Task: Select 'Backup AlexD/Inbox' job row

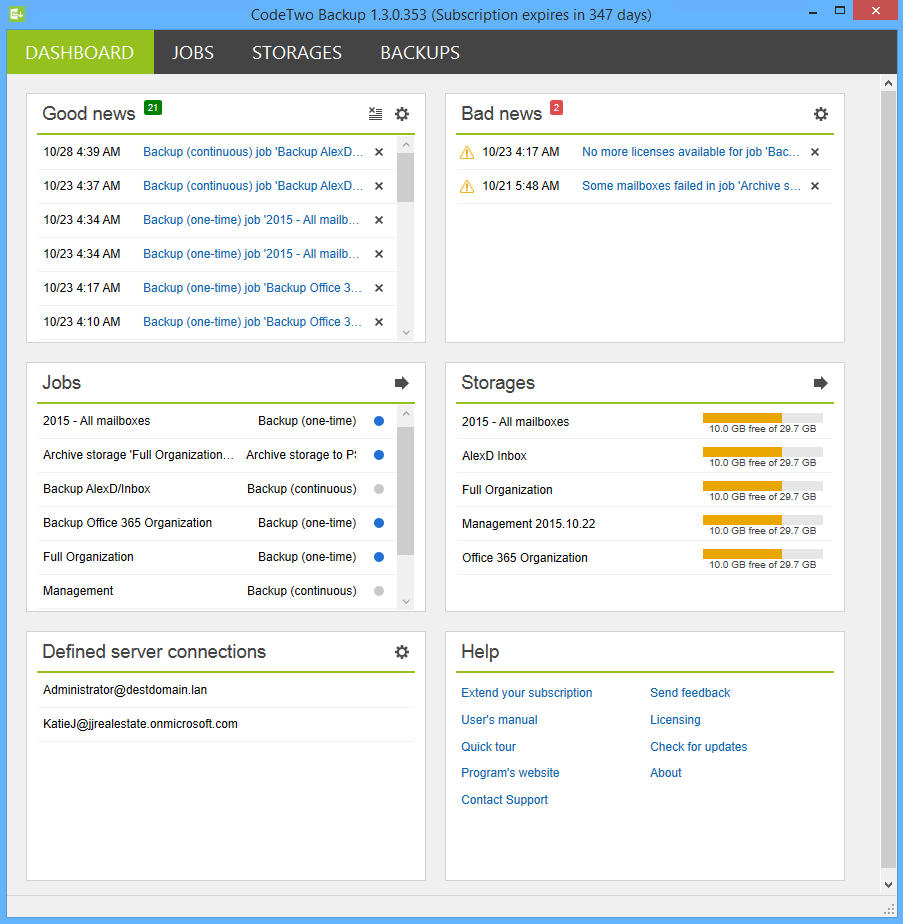Action: [217, 489]
